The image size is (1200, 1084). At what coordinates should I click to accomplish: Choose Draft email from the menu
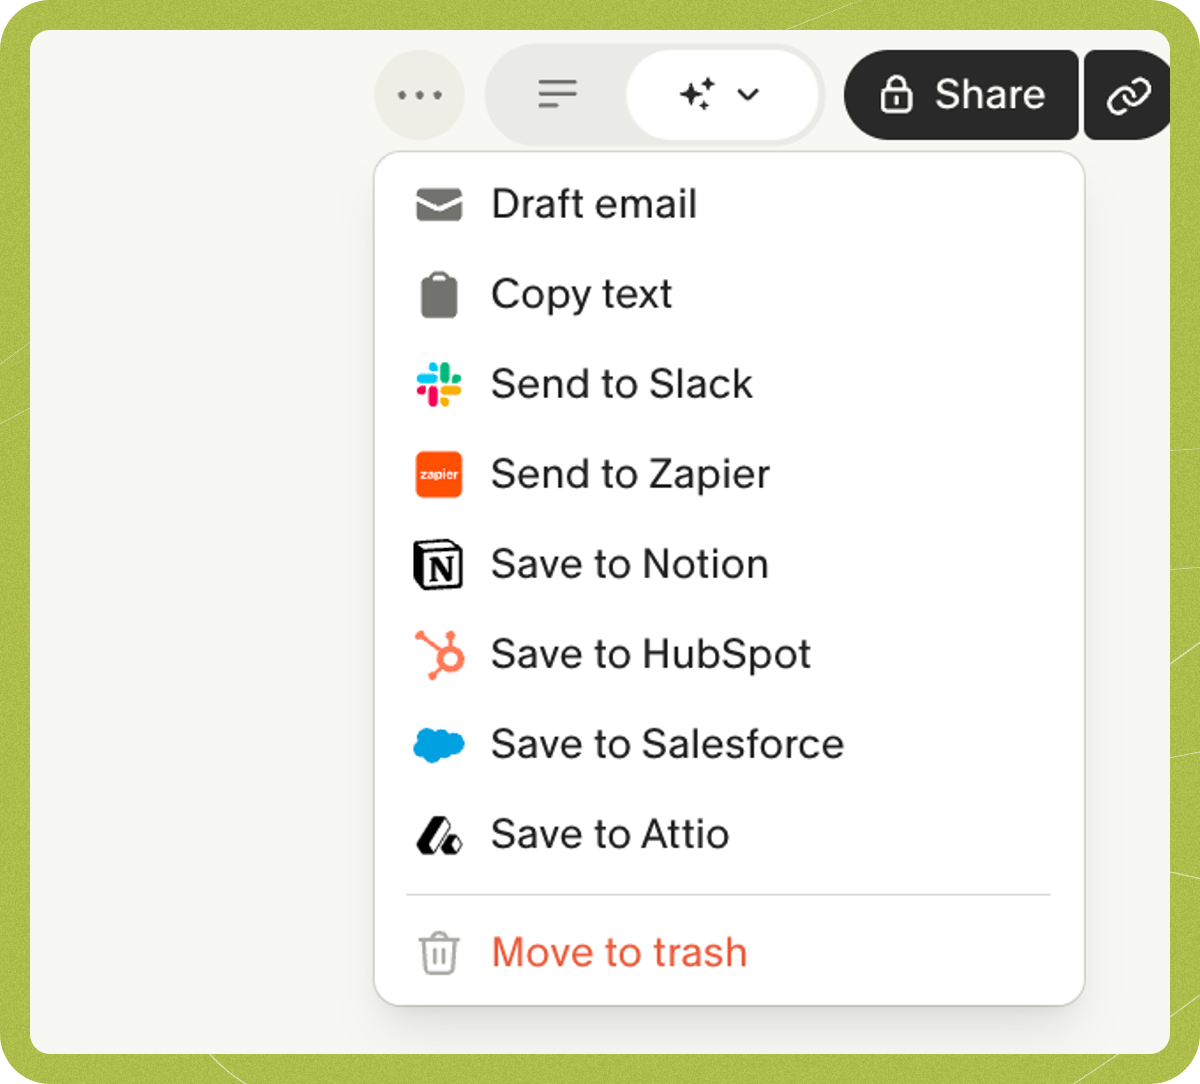(729, 204)
